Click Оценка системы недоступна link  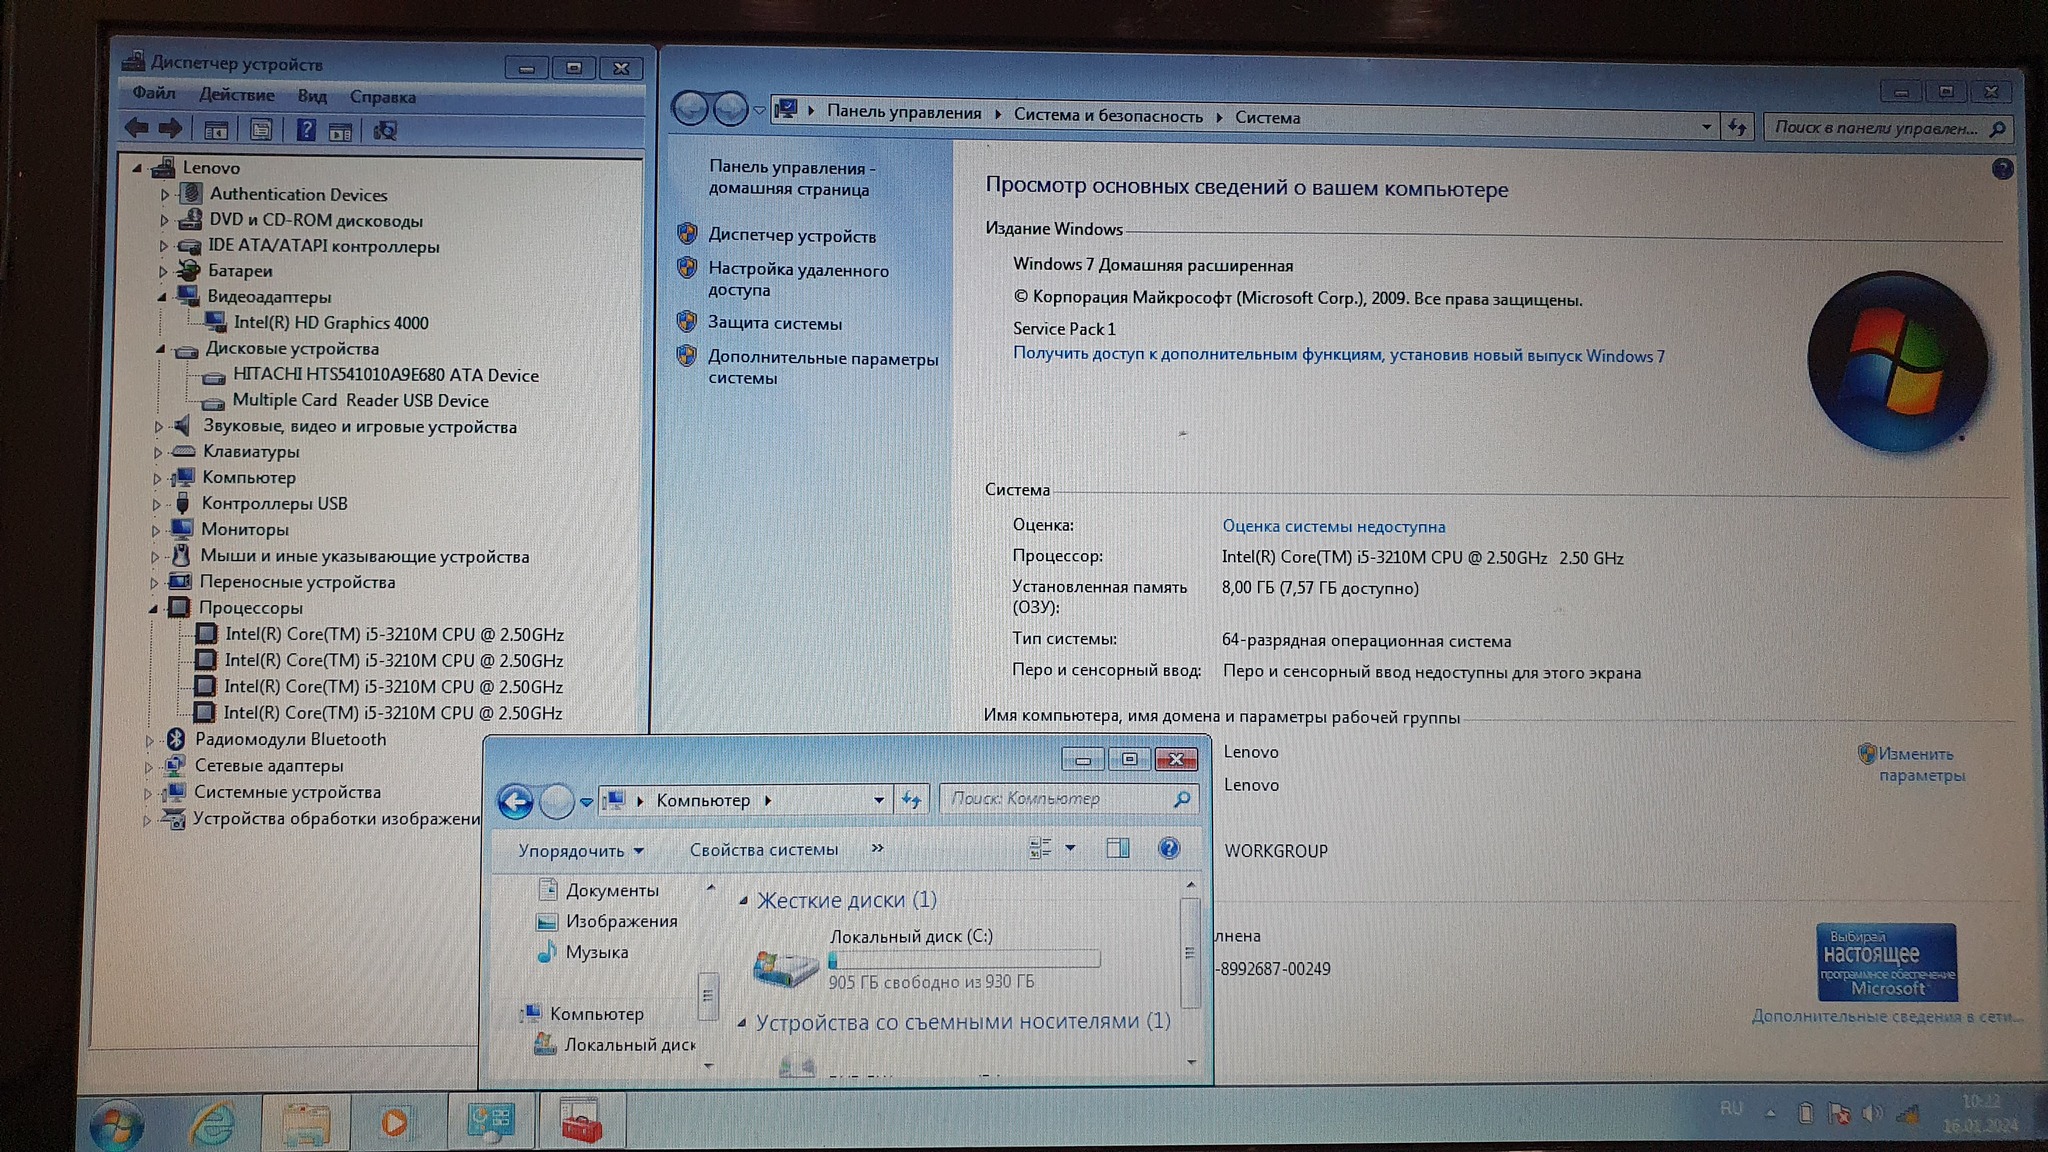click(1333, 526)
